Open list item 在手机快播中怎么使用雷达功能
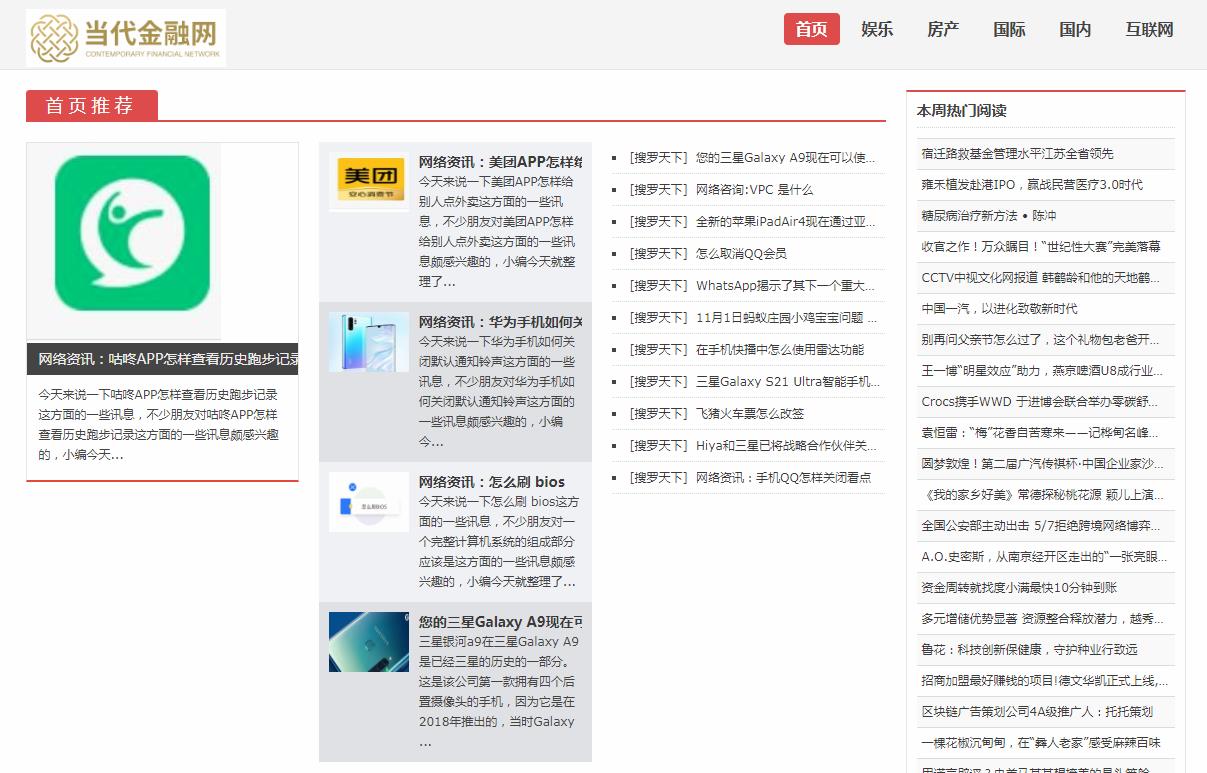Viewport: 1207px width, 773px height. 780,349
